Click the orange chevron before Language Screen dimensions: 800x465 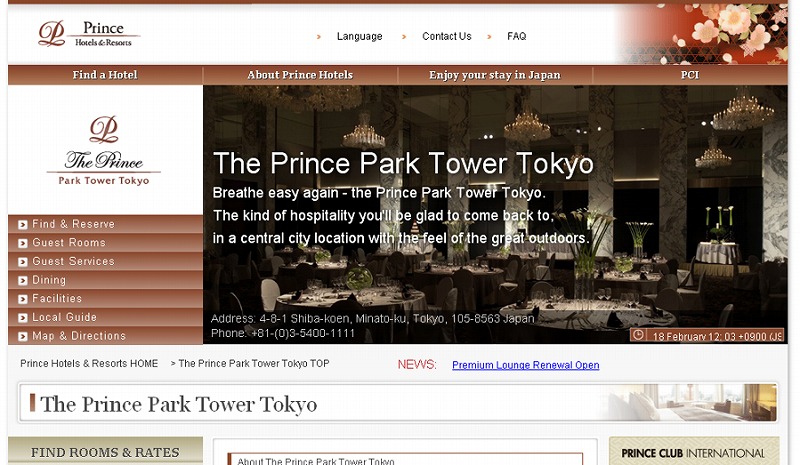[319, 37]
